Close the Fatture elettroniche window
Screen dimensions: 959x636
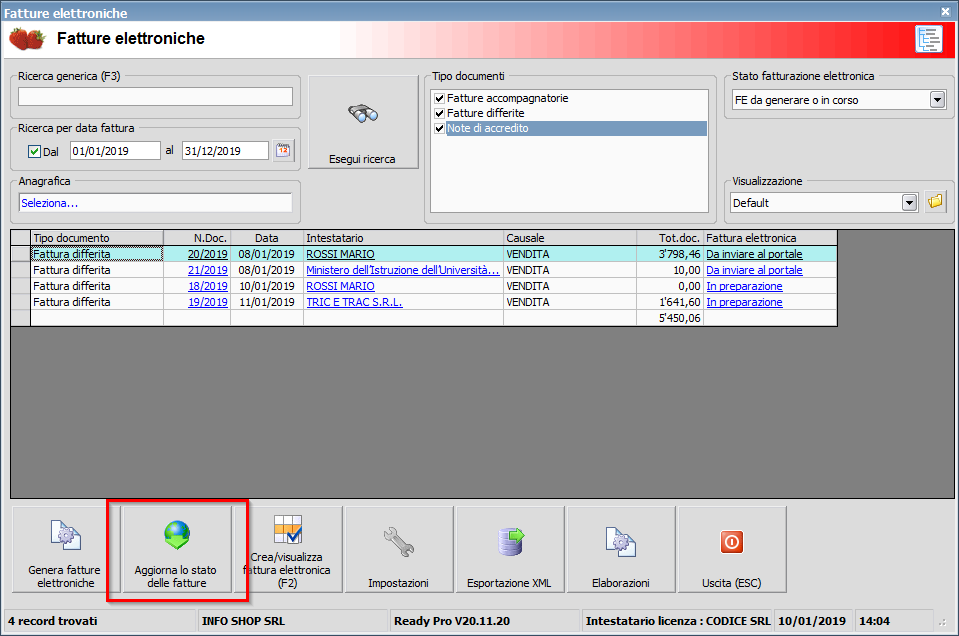945,11
